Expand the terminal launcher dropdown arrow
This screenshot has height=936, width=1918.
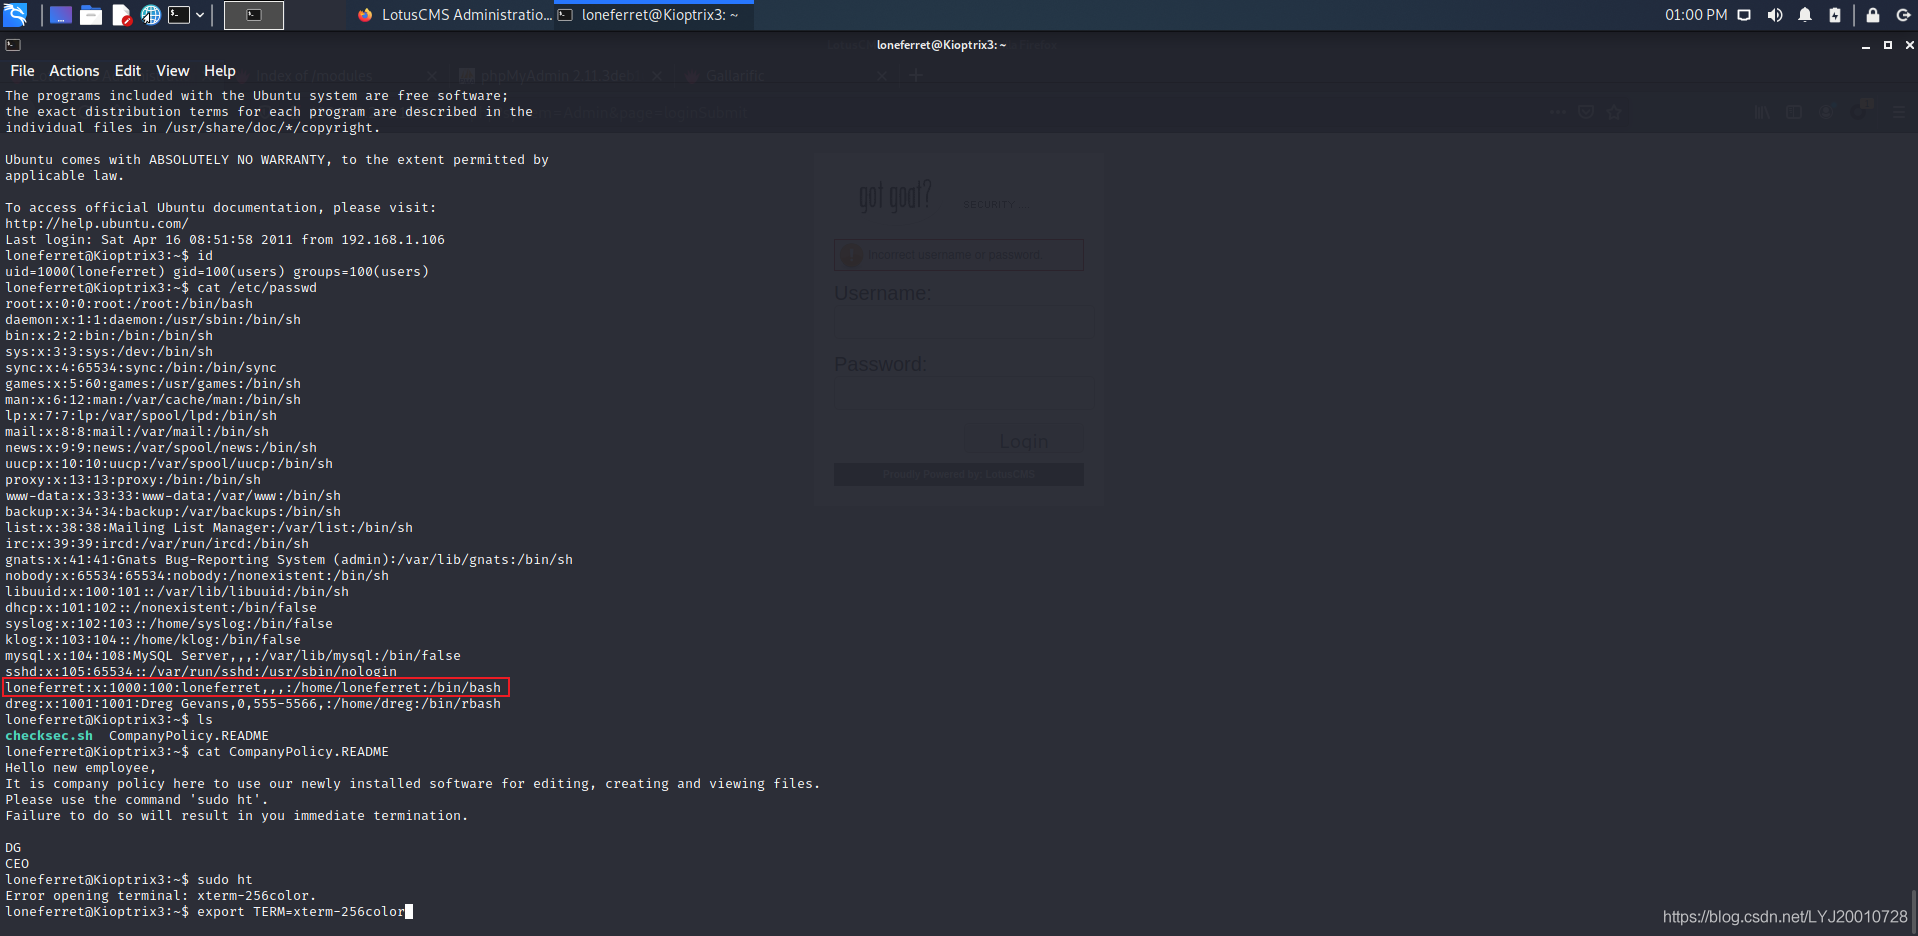[200, 15]
